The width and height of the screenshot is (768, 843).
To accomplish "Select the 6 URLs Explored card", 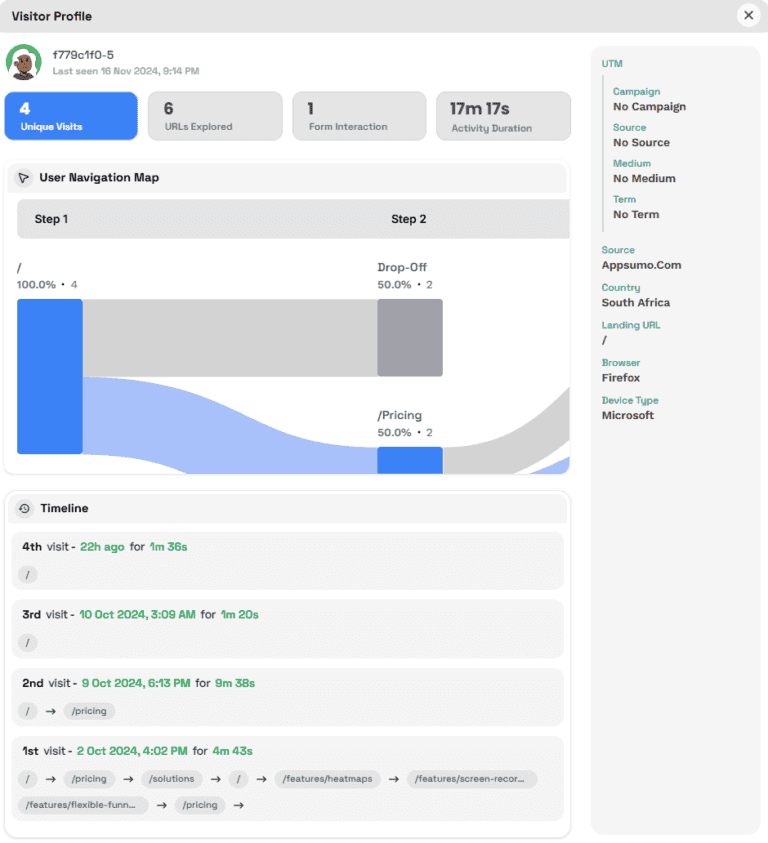I will tap(215, 116).
